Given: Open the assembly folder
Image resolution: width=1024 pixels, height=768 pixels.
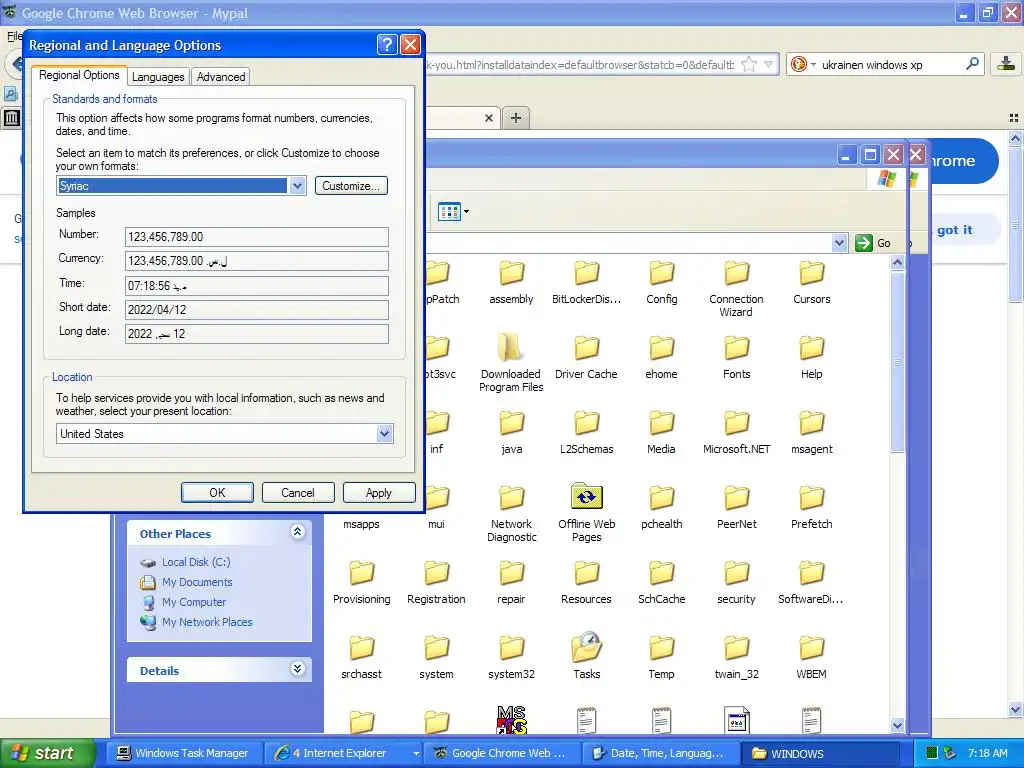Looking at the screenshot, I should 511,283.
